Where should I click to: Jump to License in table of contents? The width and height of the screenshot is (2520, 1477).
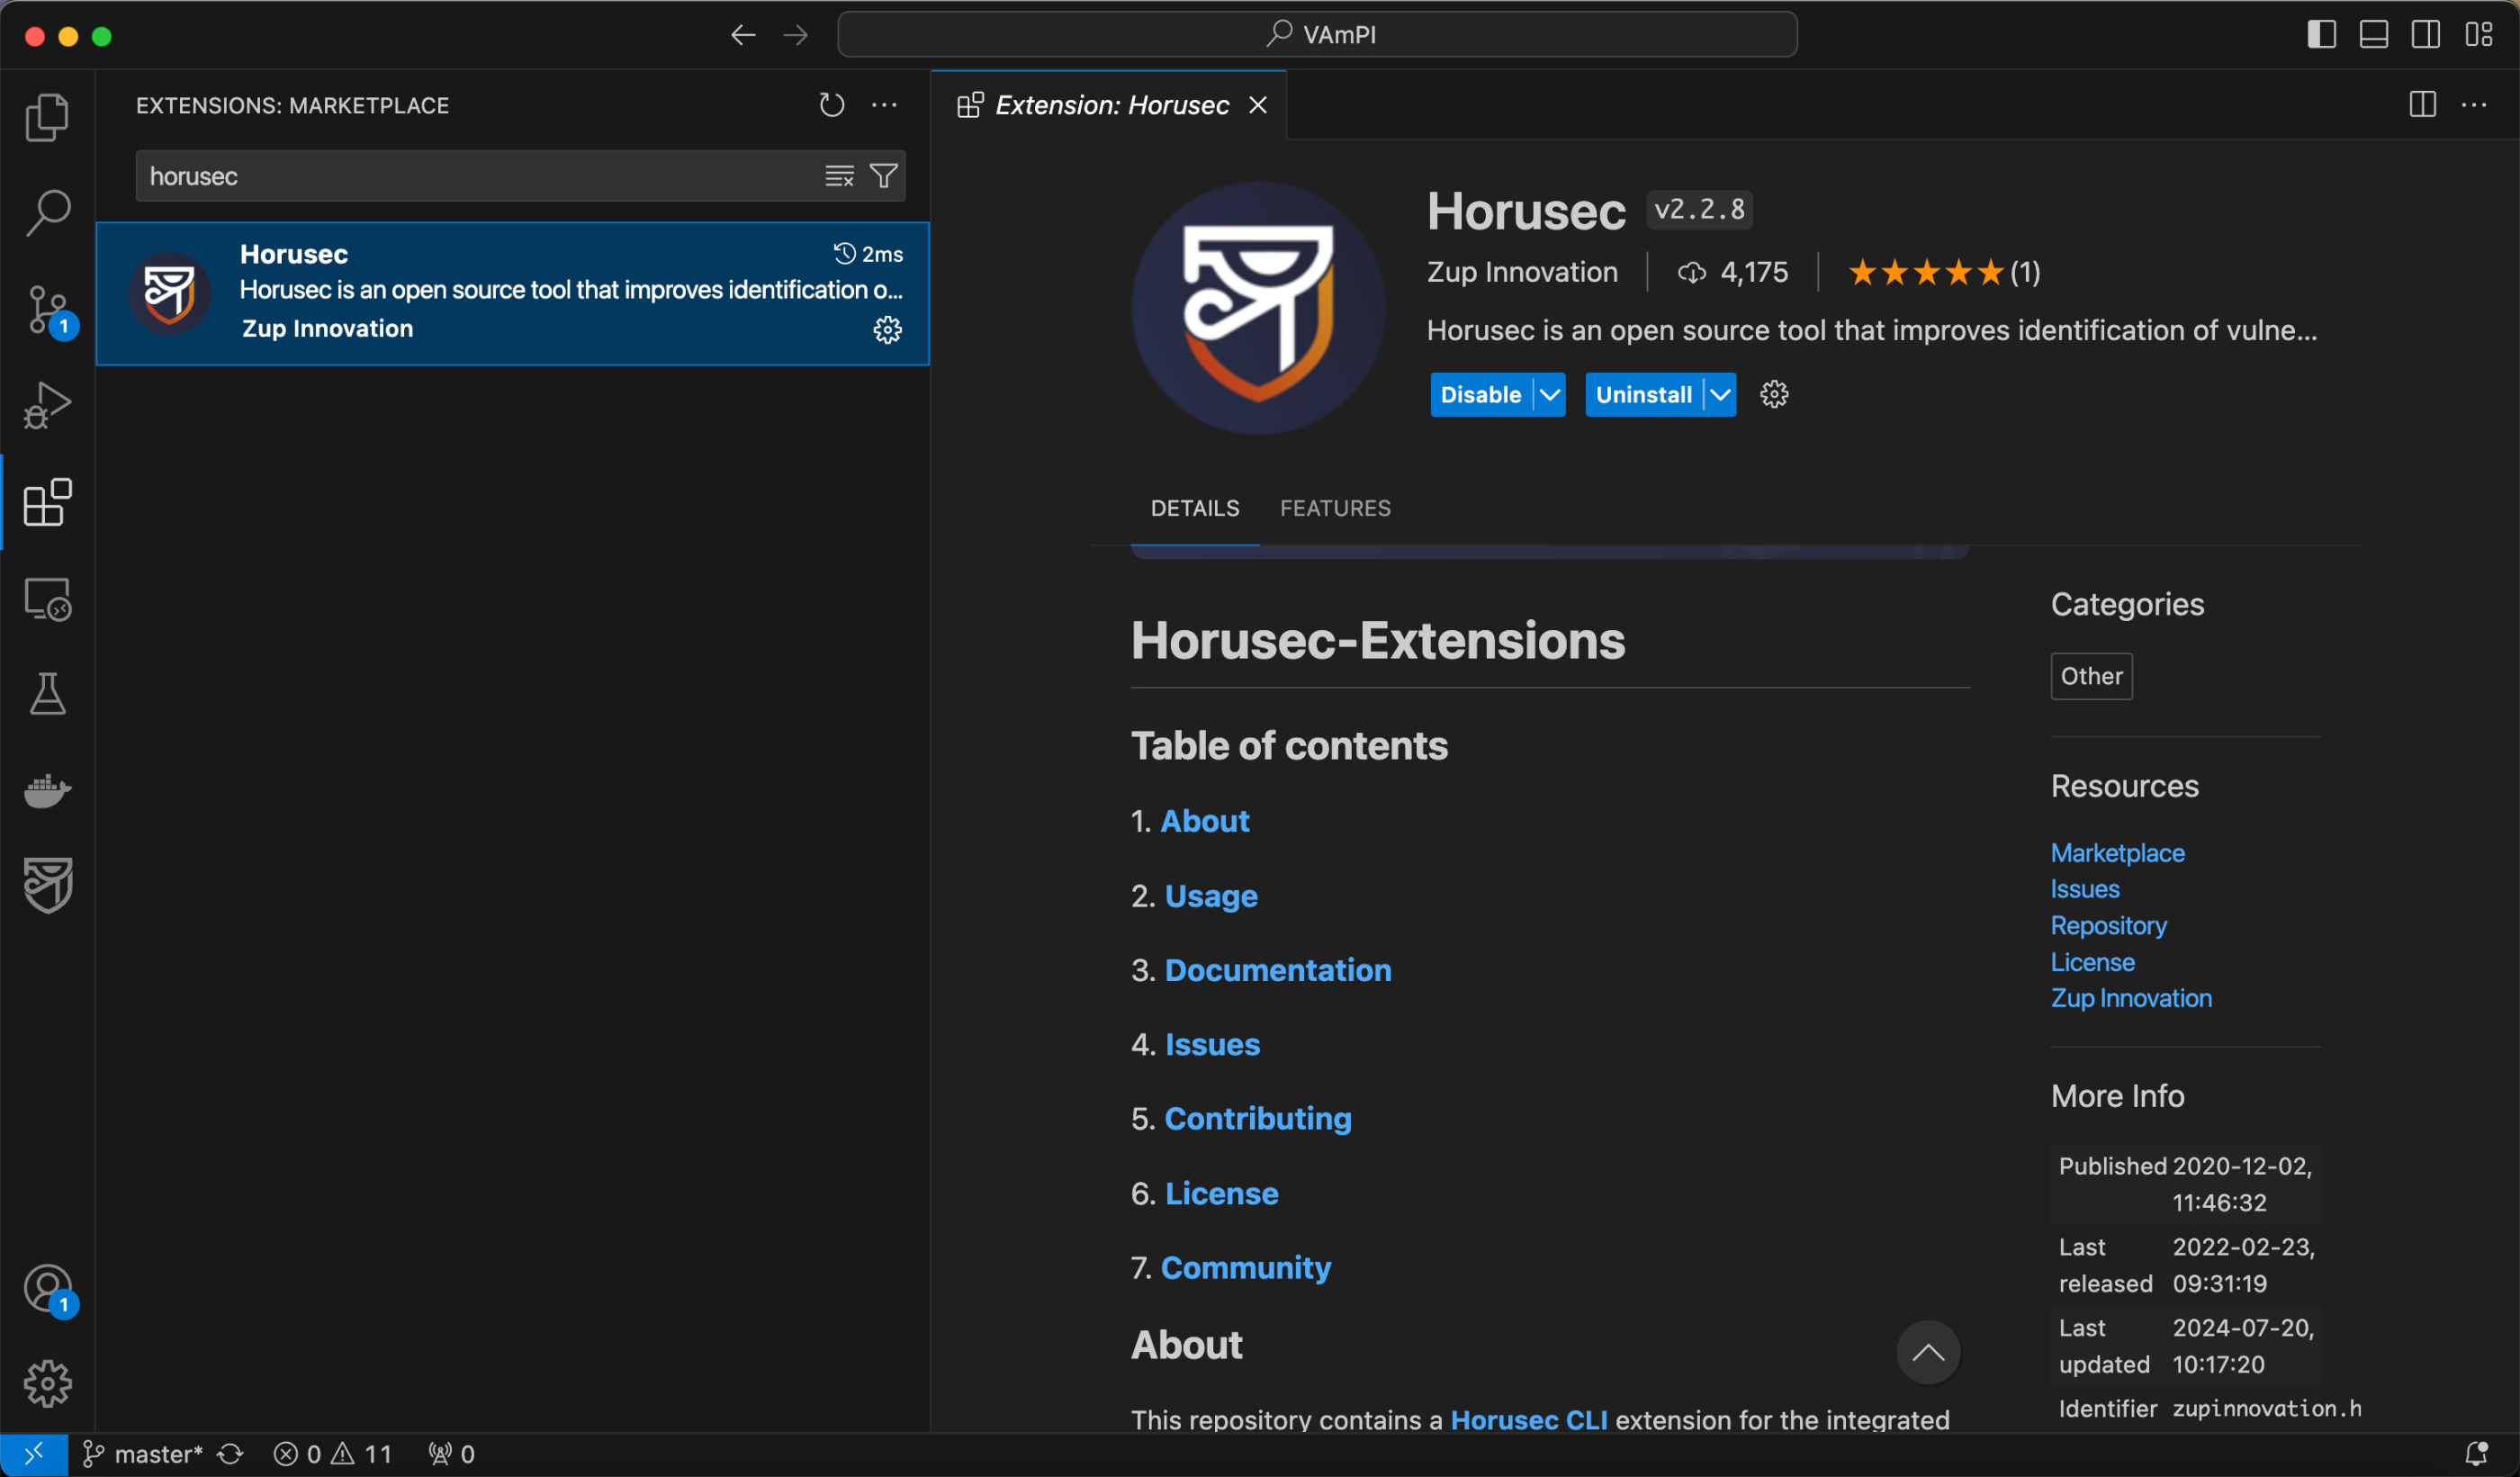[x=1221, y=1193]
